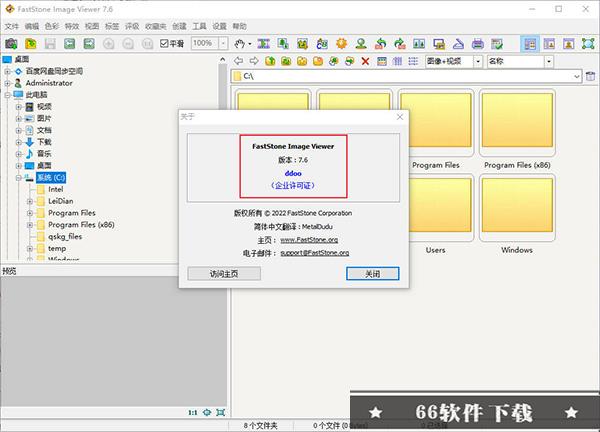The width and height of the screenshot is (600, 432).
Task: Open settings icon with green checkmark
Action: [497, 44]
